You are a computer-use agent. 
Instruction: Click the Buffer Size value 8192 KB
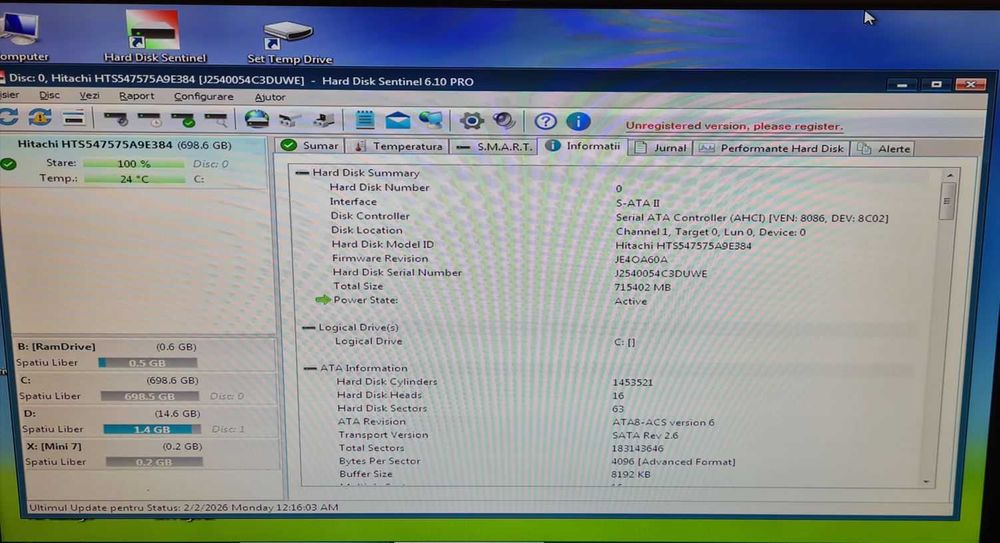click(630, 475)
